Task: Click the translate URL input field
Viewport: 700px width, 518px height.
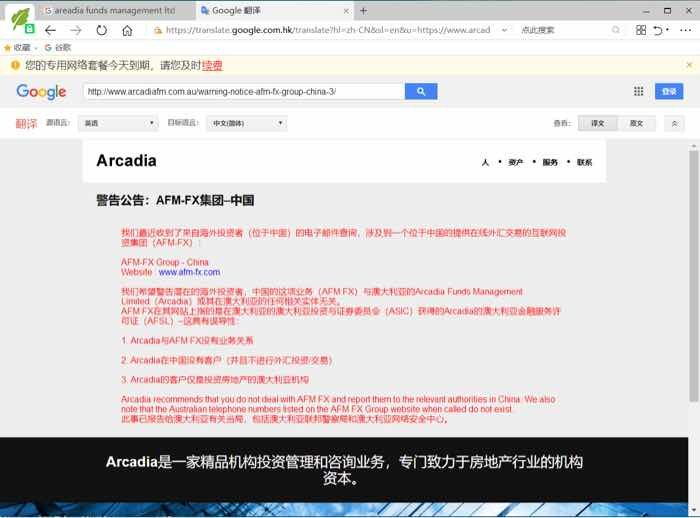Action: coord(244,92)
